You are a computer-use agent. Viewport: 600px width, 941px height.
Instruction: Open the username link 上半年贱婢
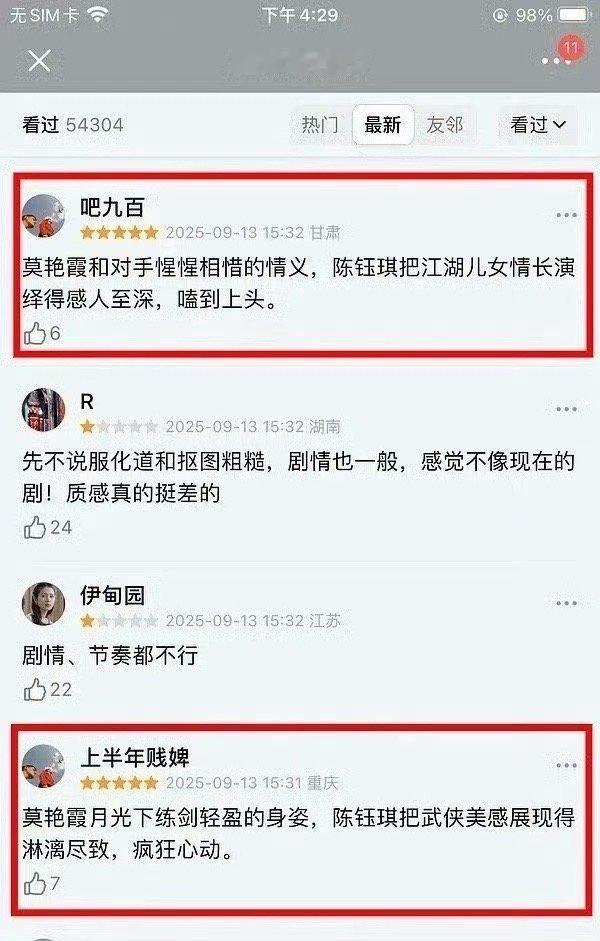(134, 758)
